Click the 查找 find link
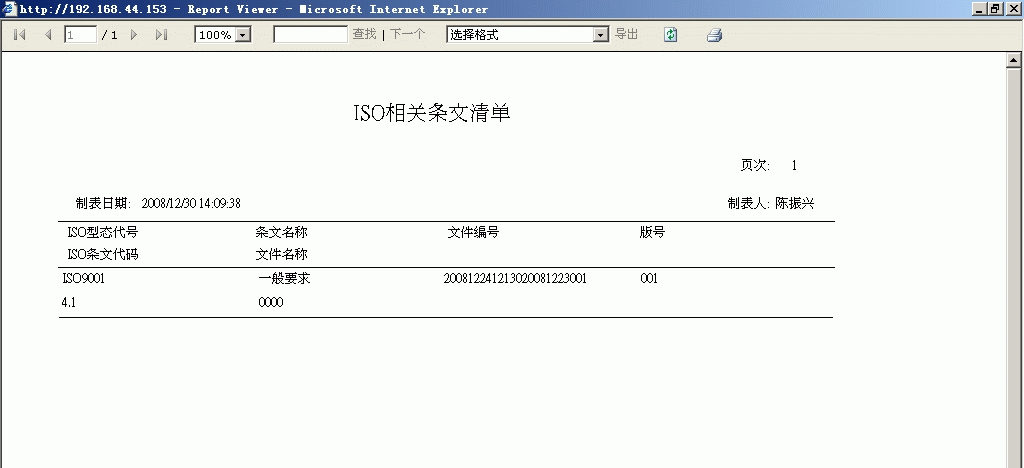The height and width of the screenshot is (468, 1024). pyautogui.click(x=364, y=35)
